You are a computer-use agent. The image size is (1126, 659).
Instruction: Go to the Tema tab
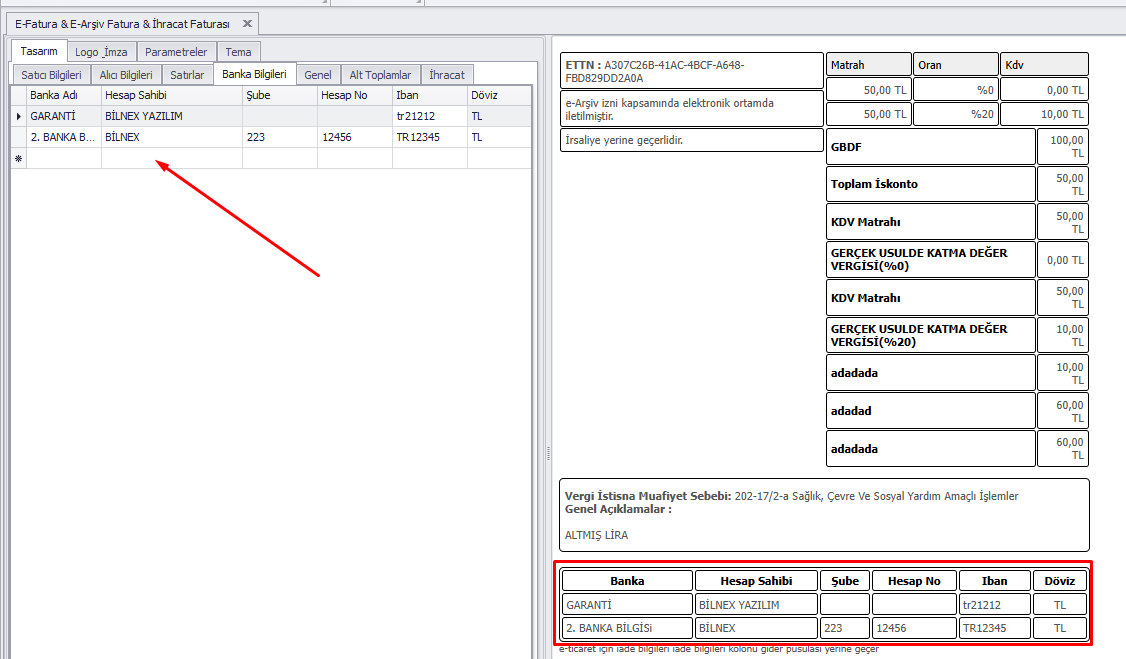(238, 52)
